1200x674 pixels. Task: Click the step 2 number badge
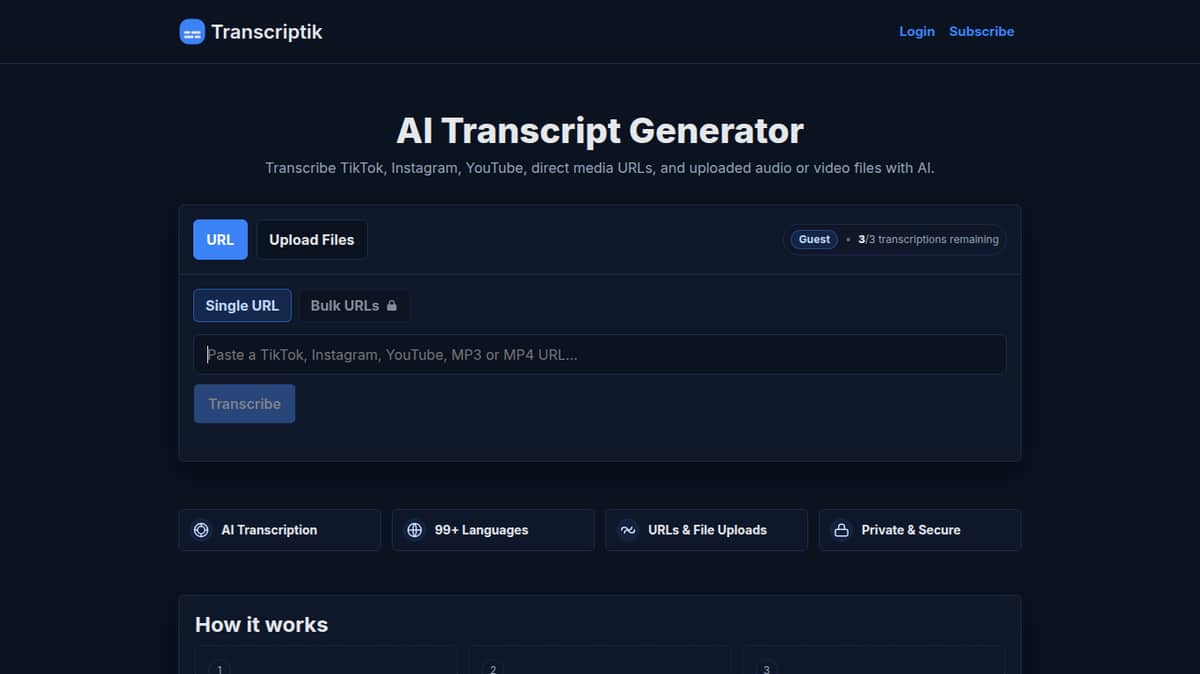pyautogui.click(x=493, y=669)
